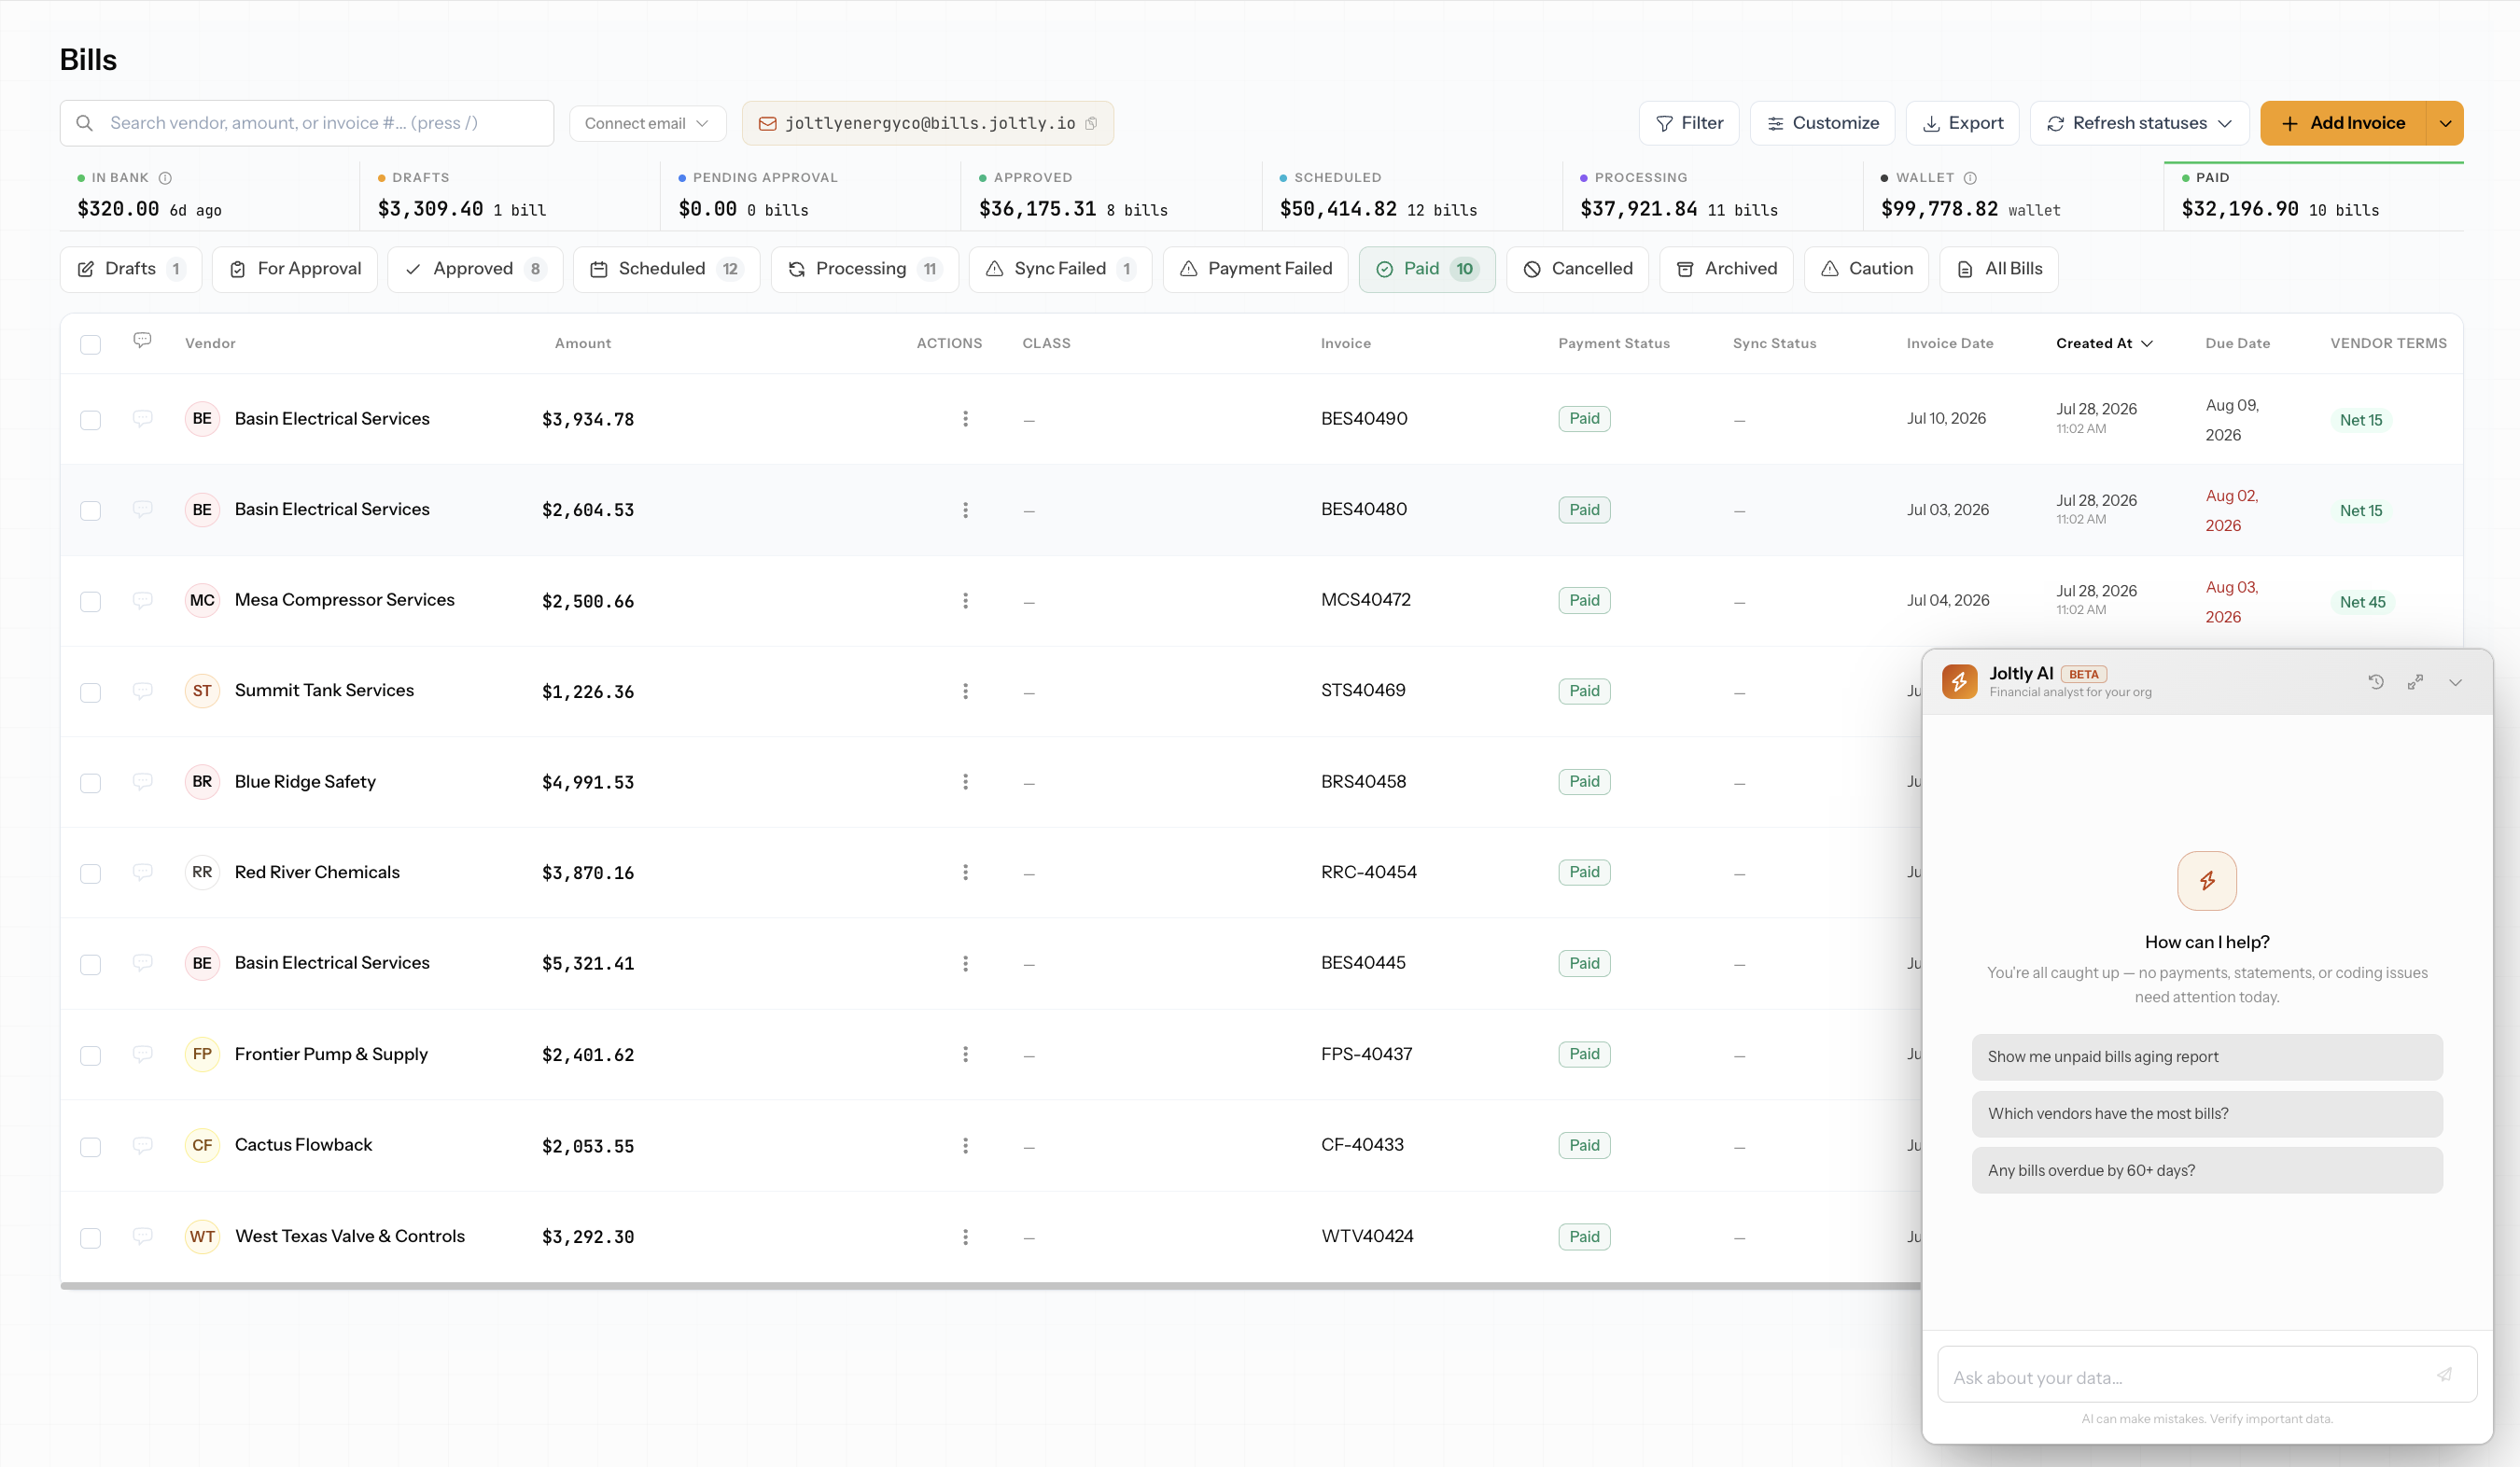Toggle the select-all bills checkbox
The width and height of the screenshot is (2520, 1467).
point(90,345)
